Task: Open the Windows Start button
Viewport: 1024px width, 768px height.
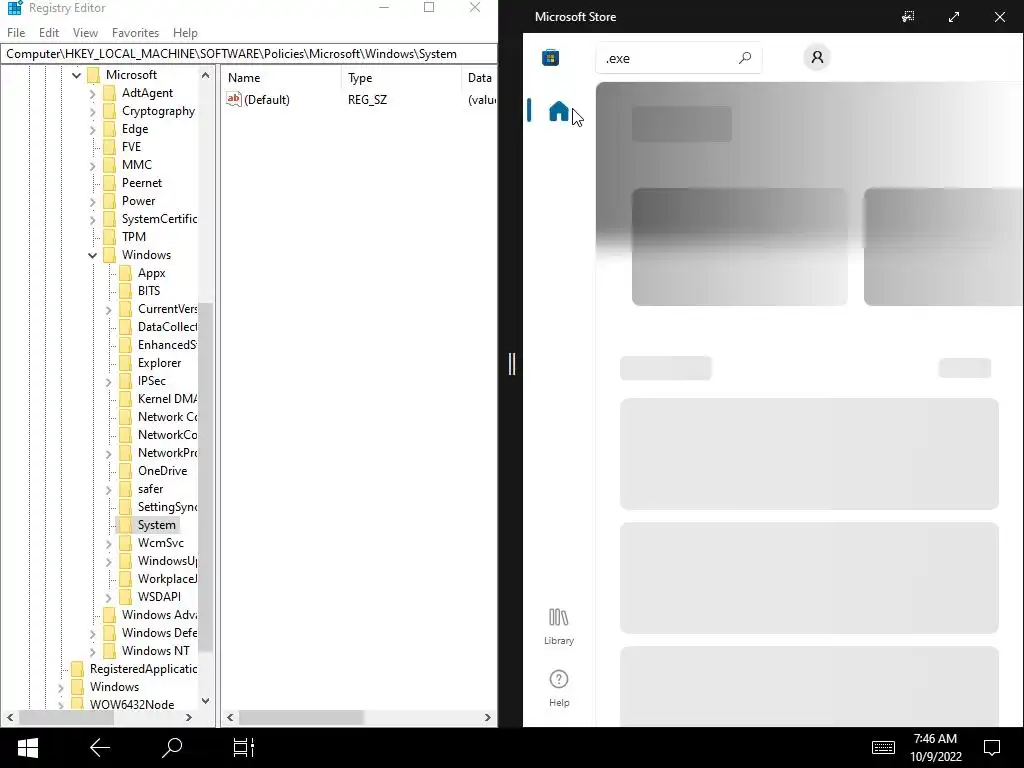Action: click(27, 748)
